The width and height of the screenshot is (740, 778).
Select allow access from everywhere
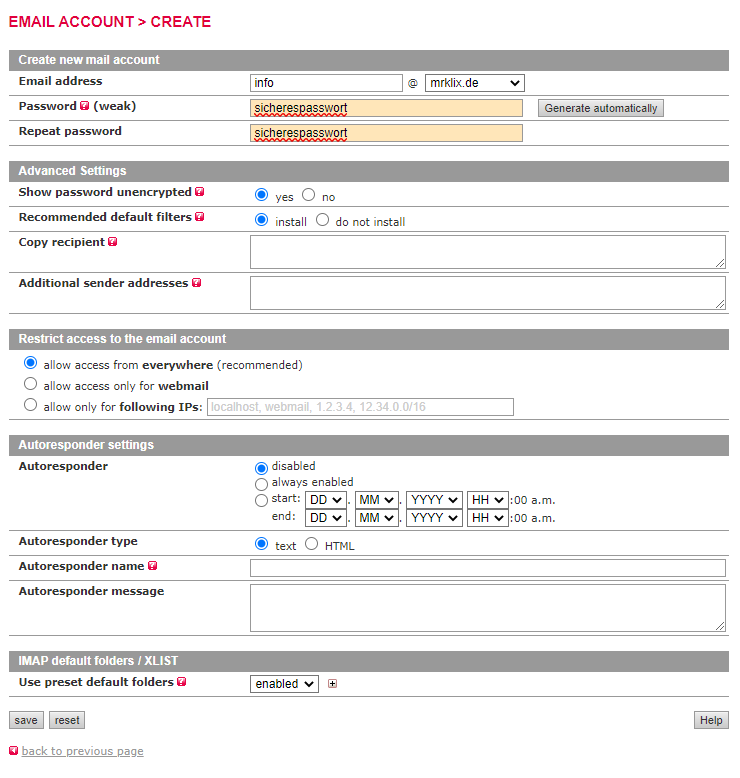coord(30,363)
